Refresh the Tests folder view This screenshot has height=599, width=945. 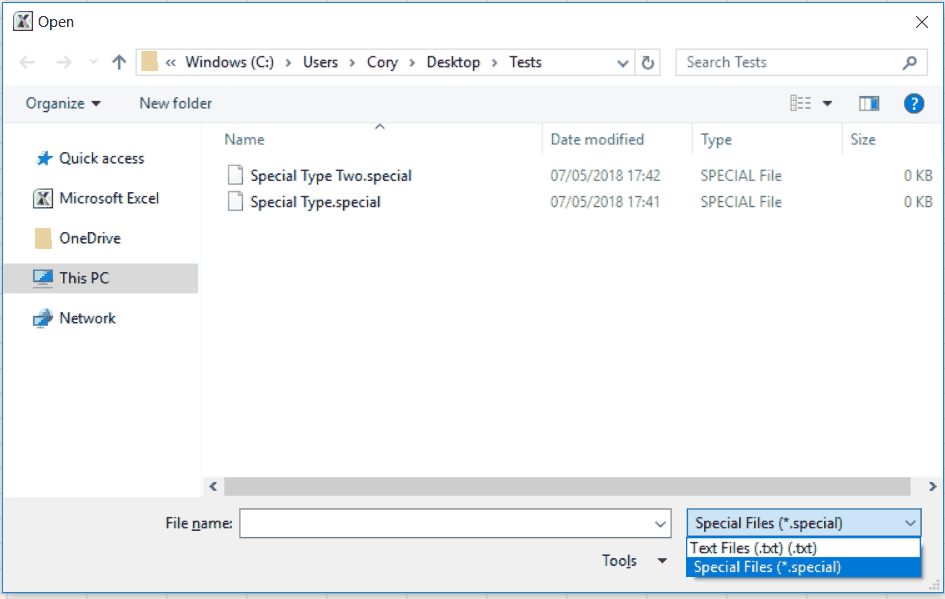click(x=648, y=62)
